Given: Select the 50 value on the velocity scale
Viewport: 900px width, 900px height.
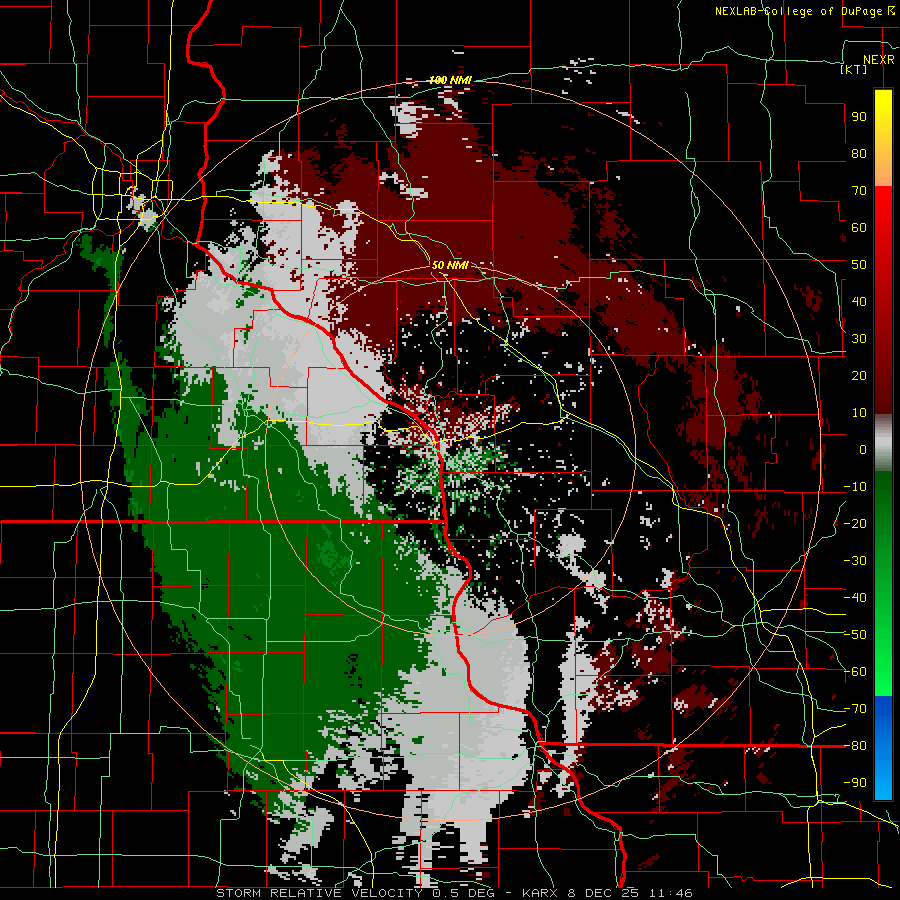Looking at the screenshot, I should click(859, 265).
